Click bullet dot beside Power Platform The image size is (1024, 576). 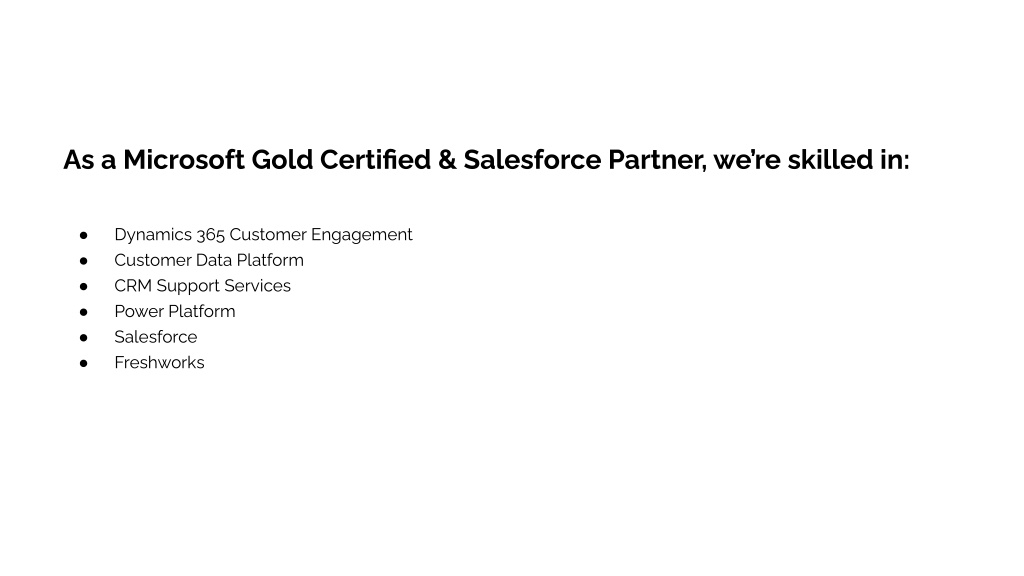(84, 312)
